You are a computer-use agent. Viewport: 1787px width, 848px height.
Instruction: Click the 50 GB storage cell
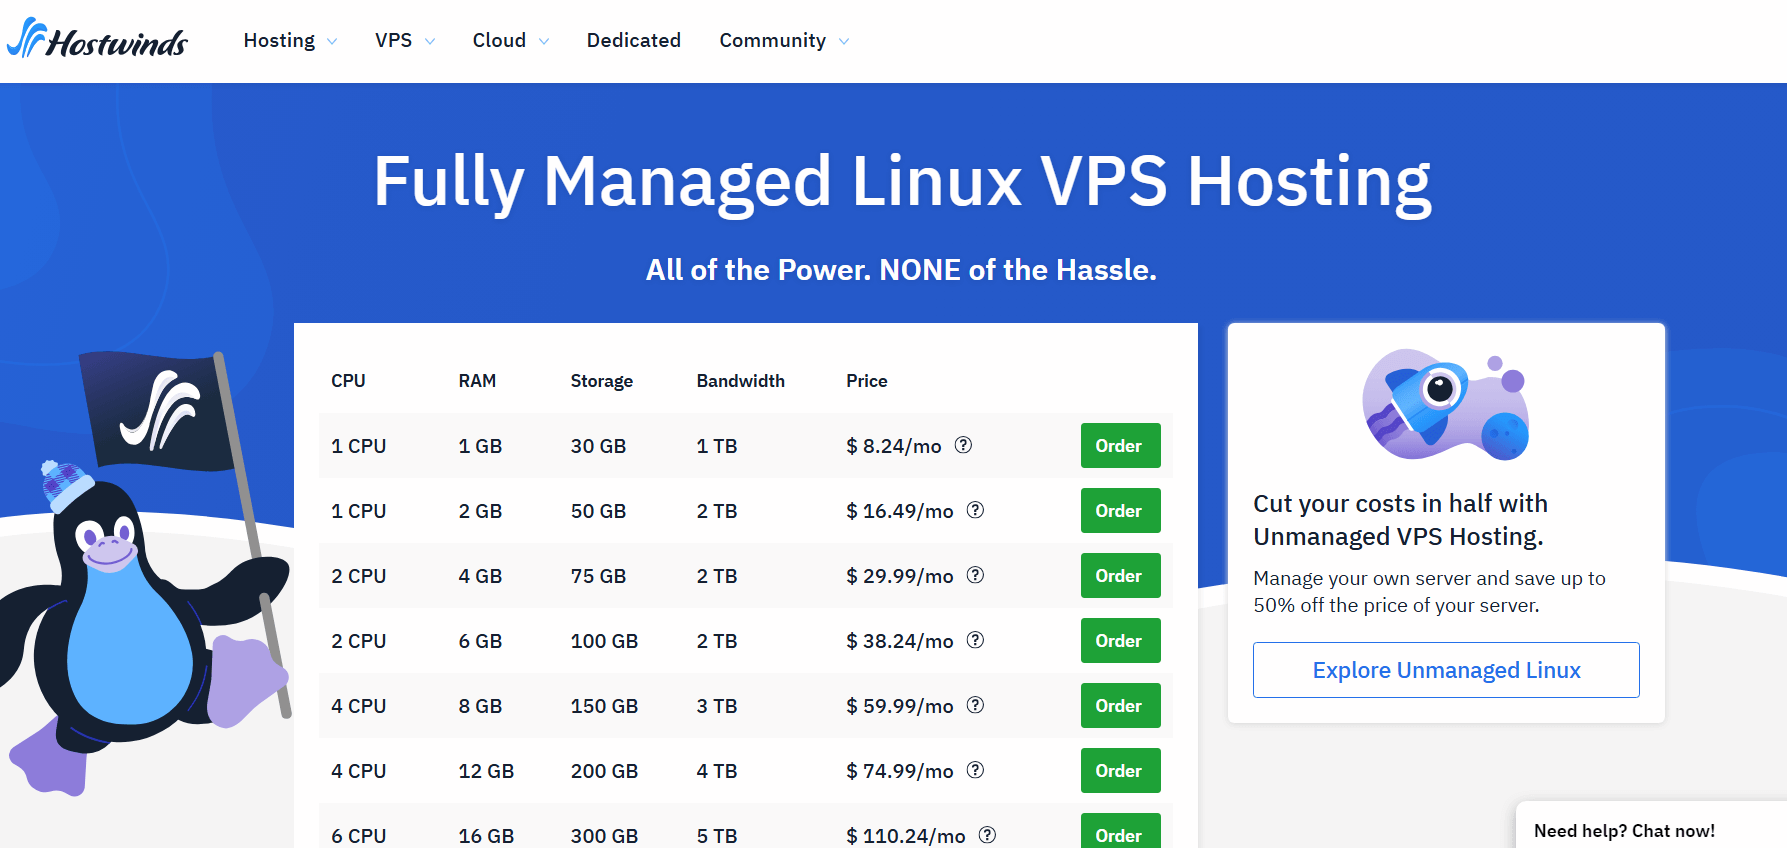[598, 511]
